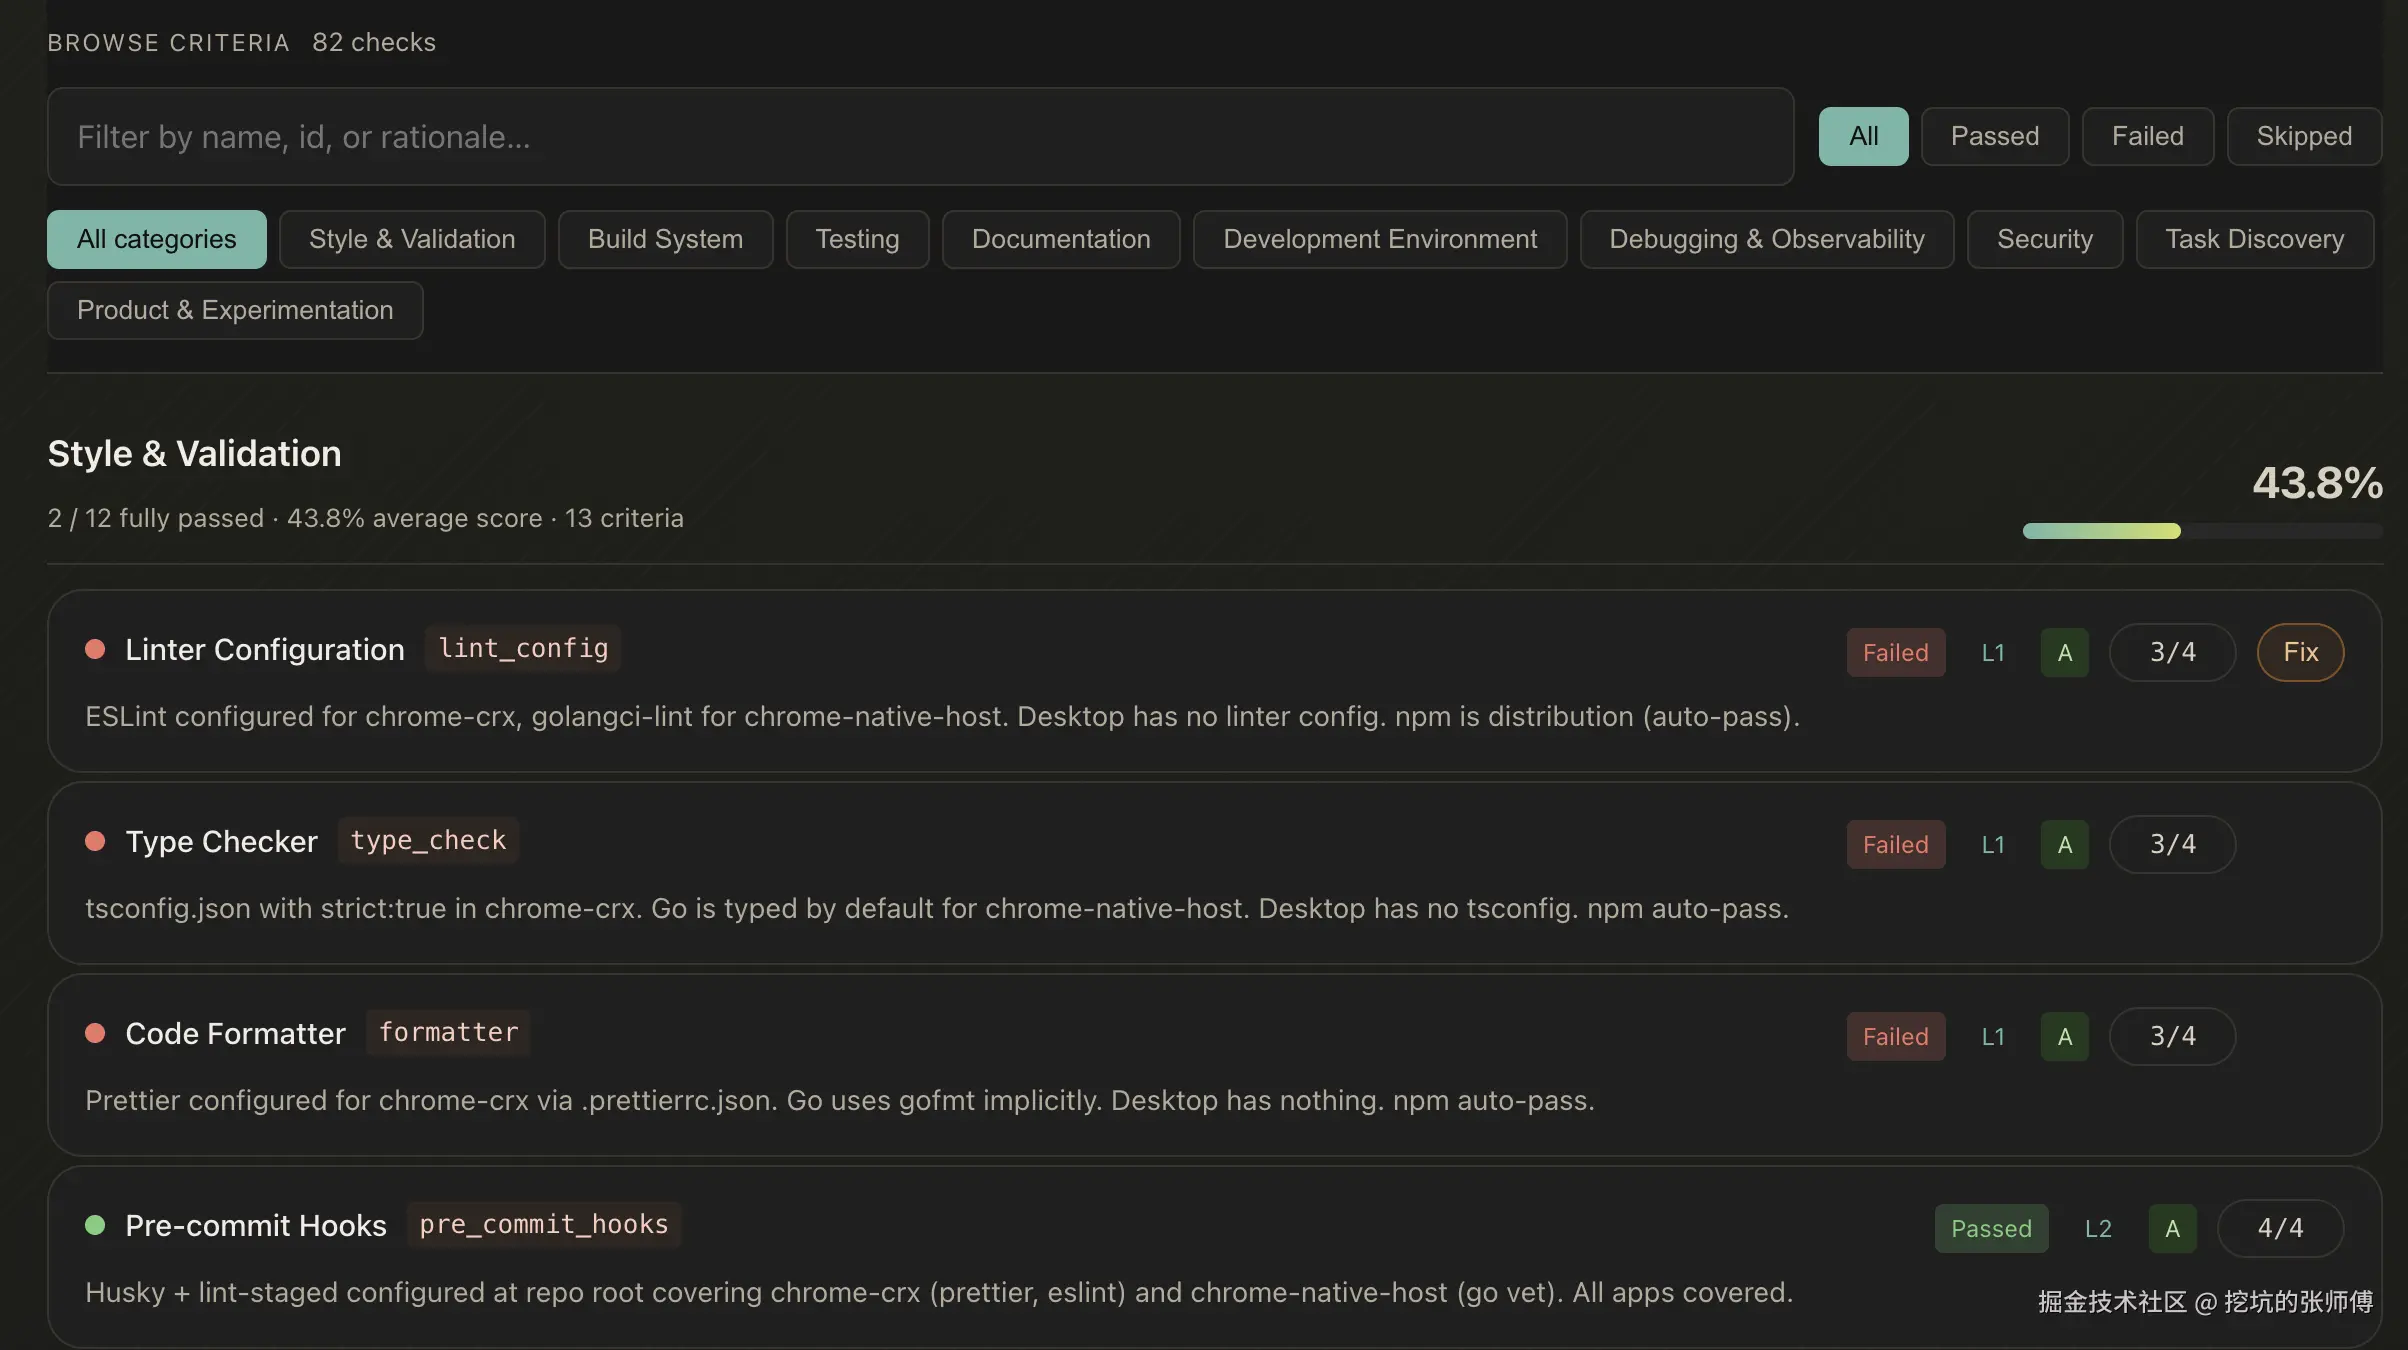Click the filter by name search field

(x=920, y=136)
